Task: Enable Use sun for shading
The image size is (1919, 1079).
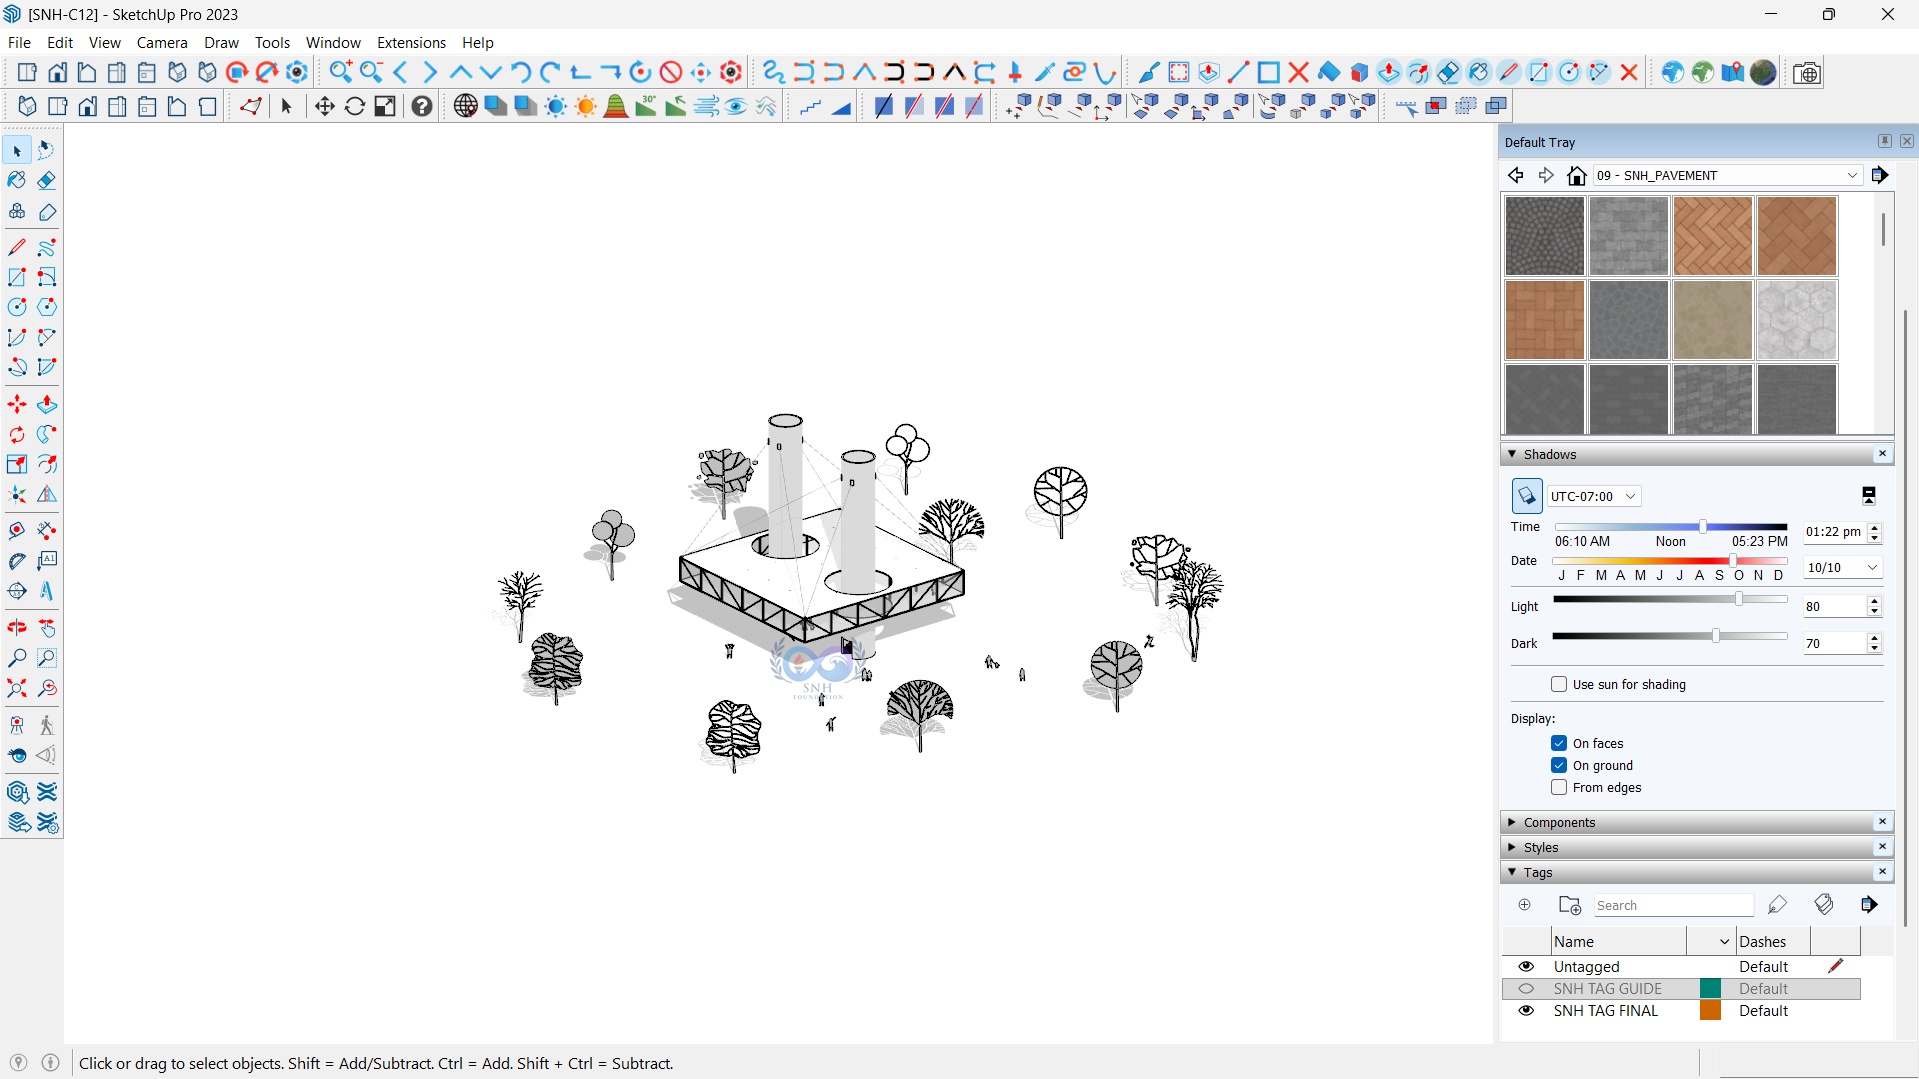Action: [1559, 684]
